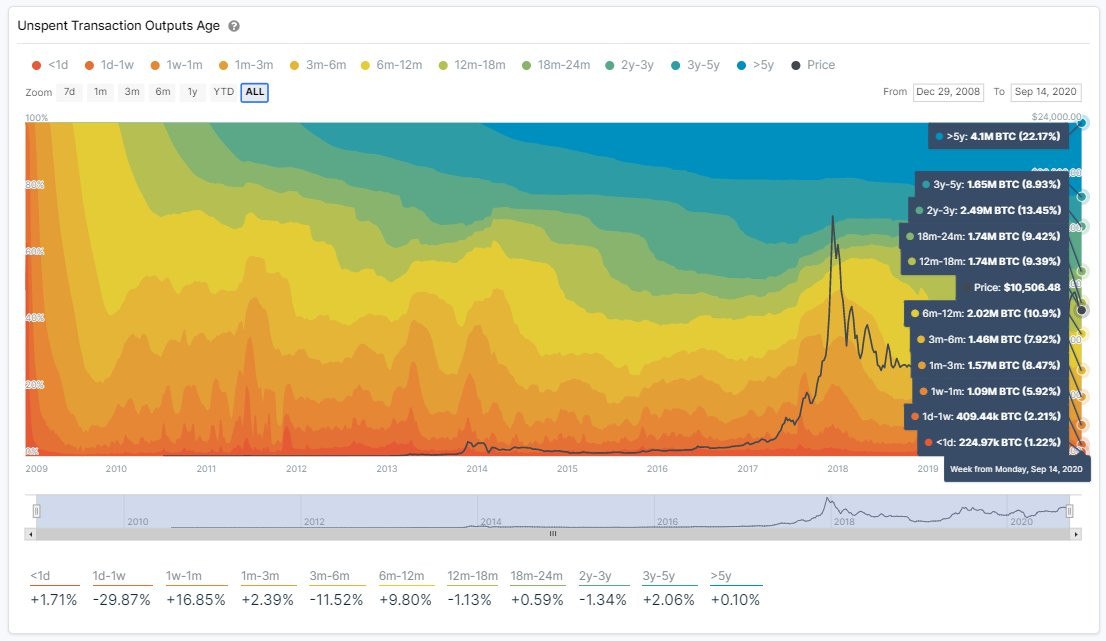
Task: Click the scrollbar right arrow
Action: pyautogui.click(x=1076, y=534)
